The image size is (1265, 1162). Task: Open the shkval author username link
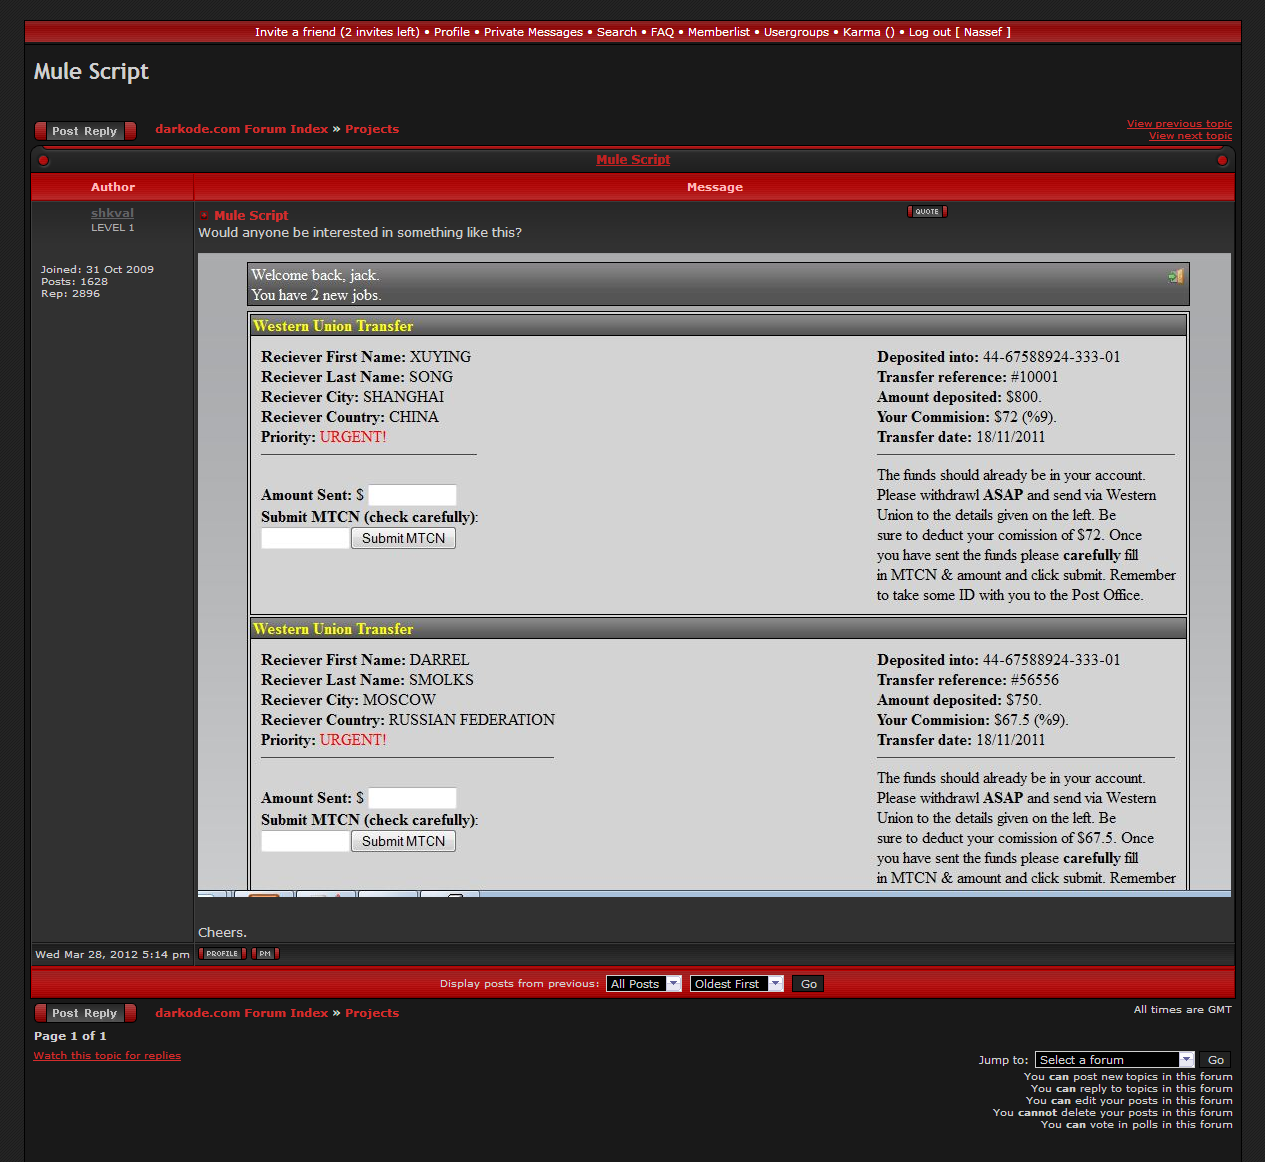pyautogui.click(x=112, y=213)
